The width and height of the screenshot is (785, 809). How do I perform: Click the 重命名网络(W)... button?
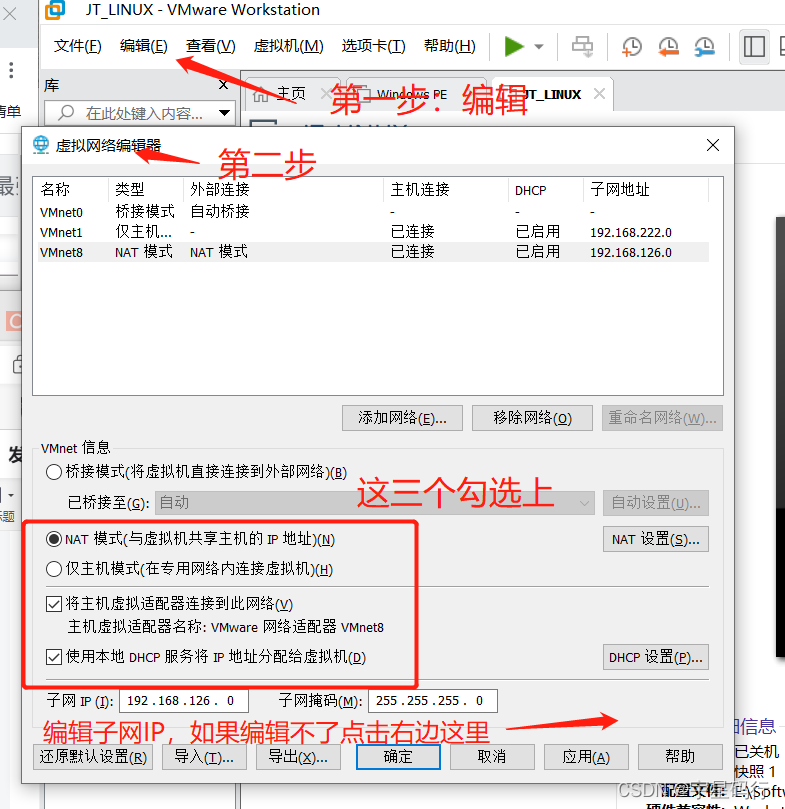pyautogui.click(x=662, y=418)
